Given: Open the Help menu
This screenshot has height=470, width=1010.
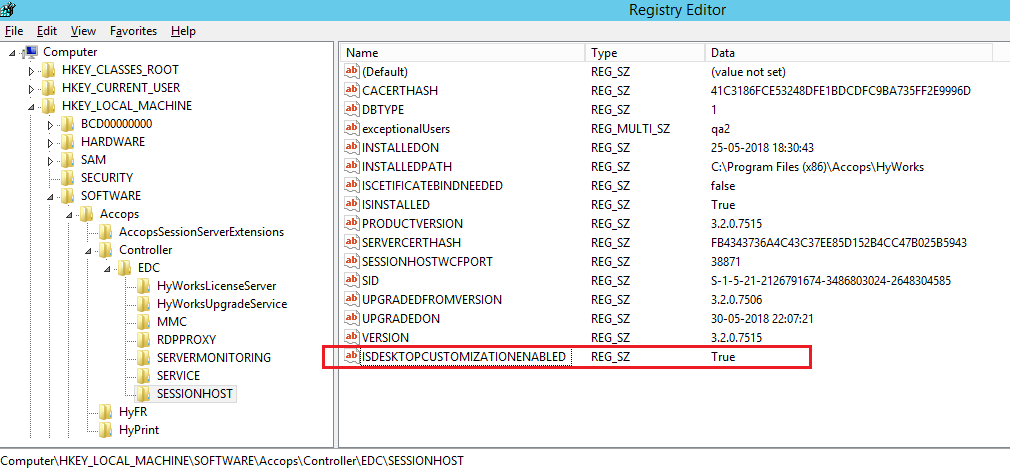Looking at the screenshot, I should 183,31.
